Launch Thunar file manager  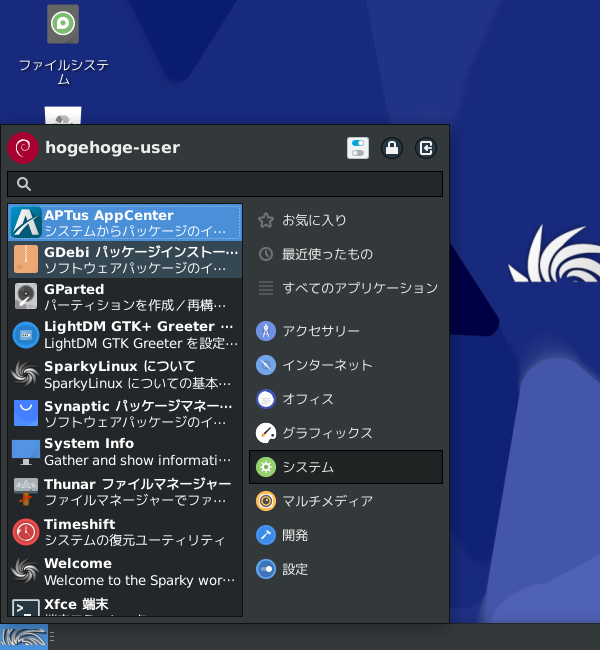[125, 492]
